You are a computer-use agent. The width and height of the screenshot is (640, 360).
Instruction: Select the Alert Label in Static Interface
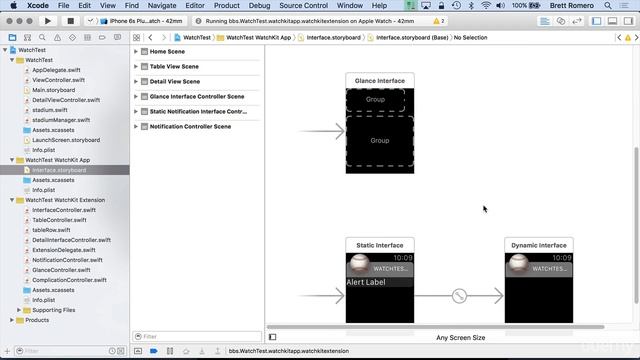[379, 282]
